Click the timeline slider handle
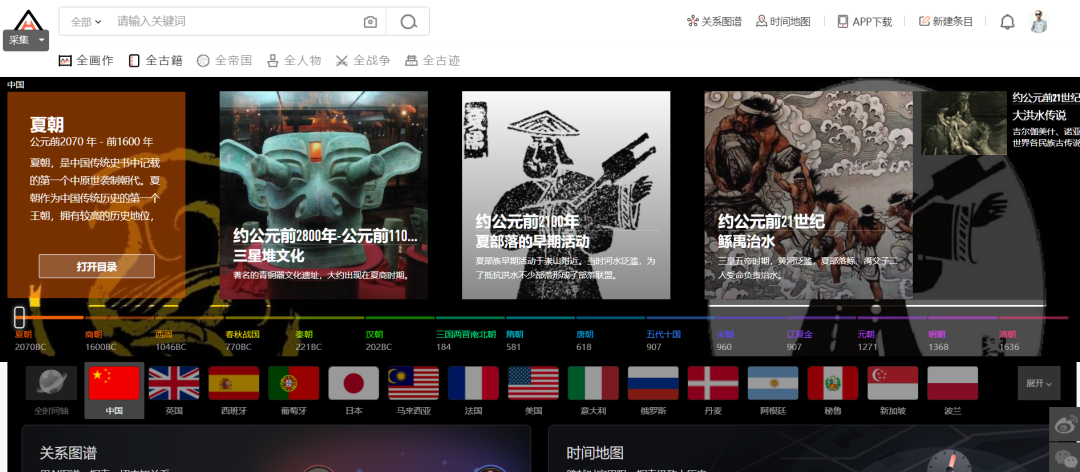This screenshot has height=472, width=1080. (19, 317)
